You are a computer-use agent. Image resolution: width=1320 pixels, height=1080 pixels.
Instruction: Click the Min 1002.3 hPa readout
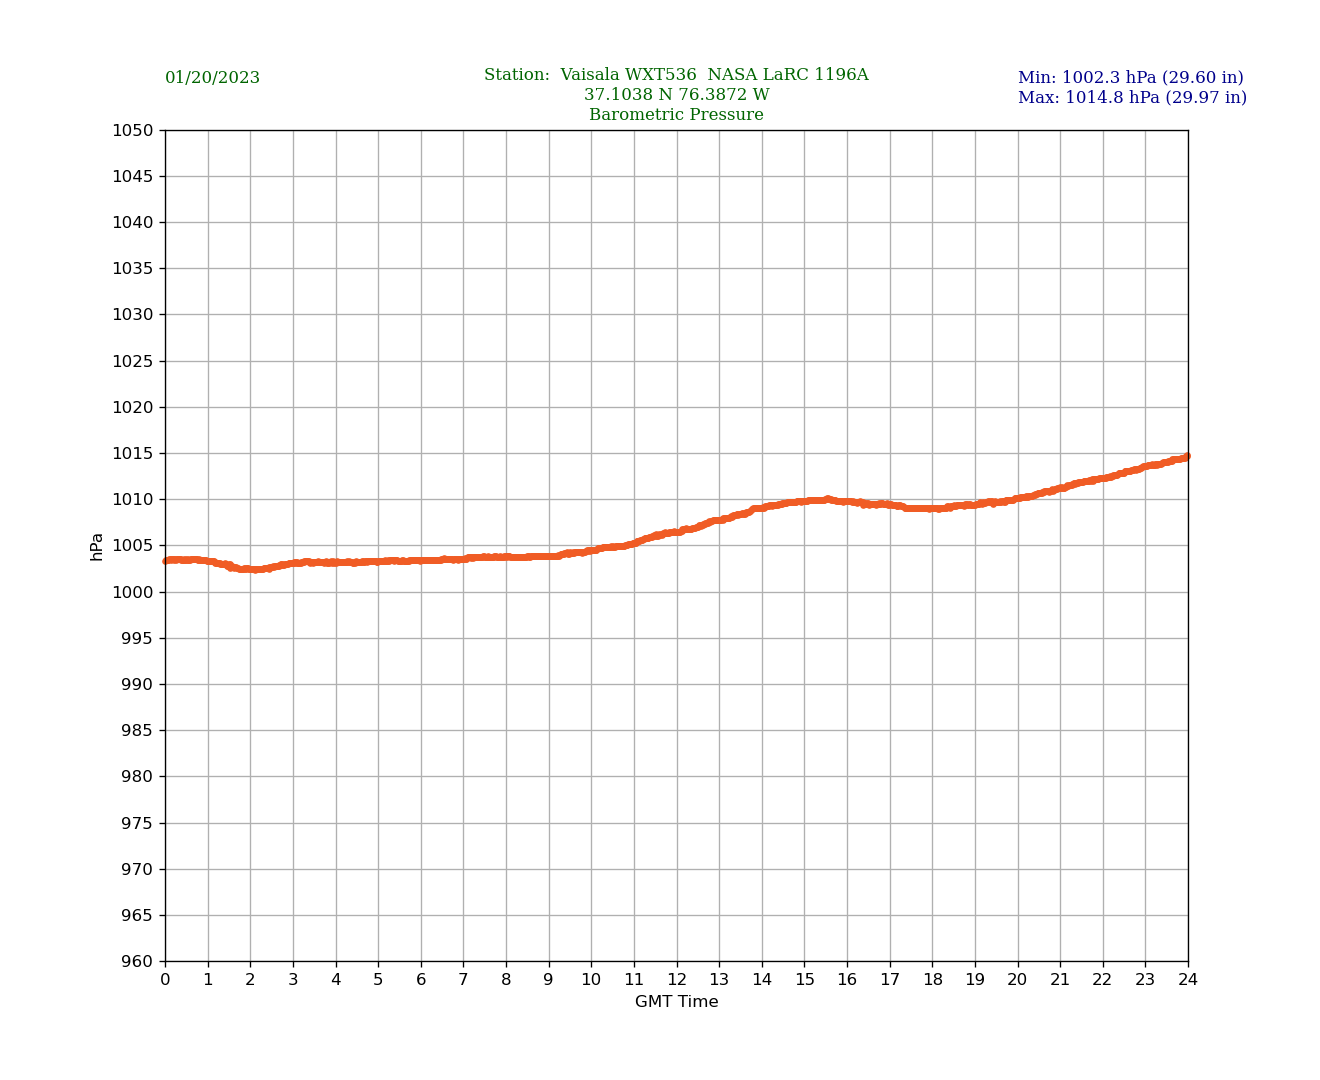click(1130, 78)
